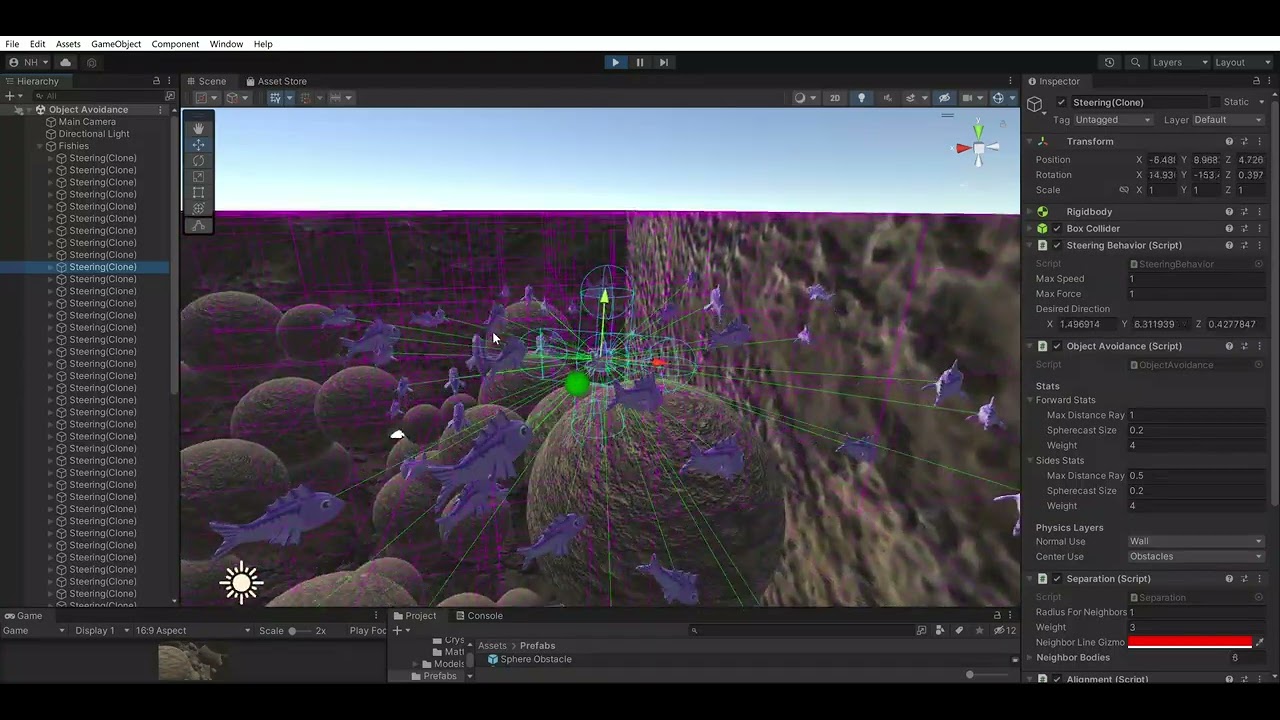Image resolution: width=1280 pixels, height=720 pixels.
Task: Disable the Box Collider component checkbox
Action: (x=1057, y=229)
